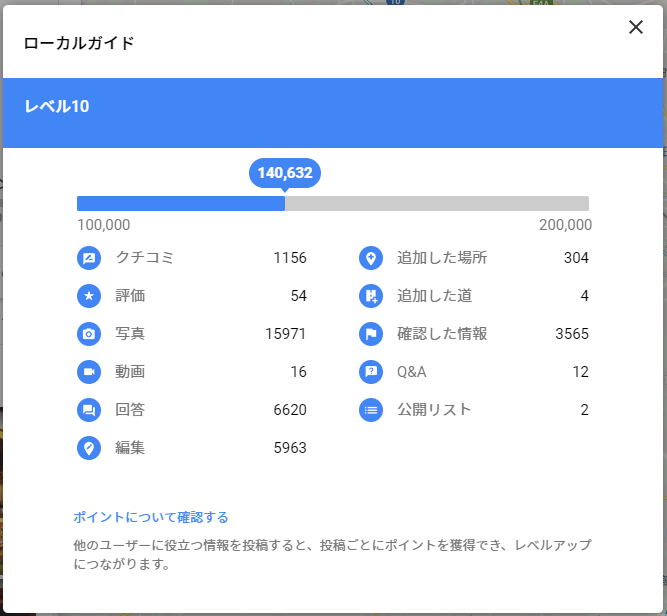Click the 動画 label
The width and height of the screenshot is (667, 616).
(130, 371)
